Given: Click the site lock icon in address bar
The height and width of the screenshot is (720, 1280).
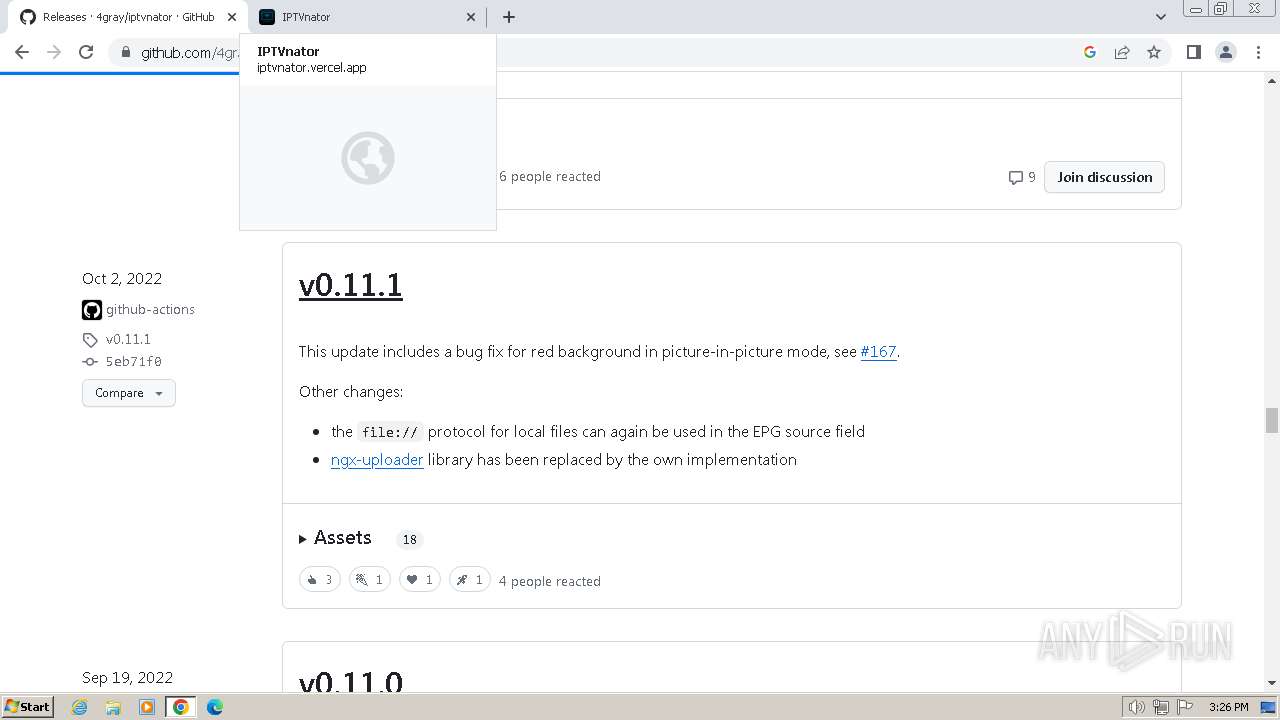Looking at the screenshot, I should 125,52.
